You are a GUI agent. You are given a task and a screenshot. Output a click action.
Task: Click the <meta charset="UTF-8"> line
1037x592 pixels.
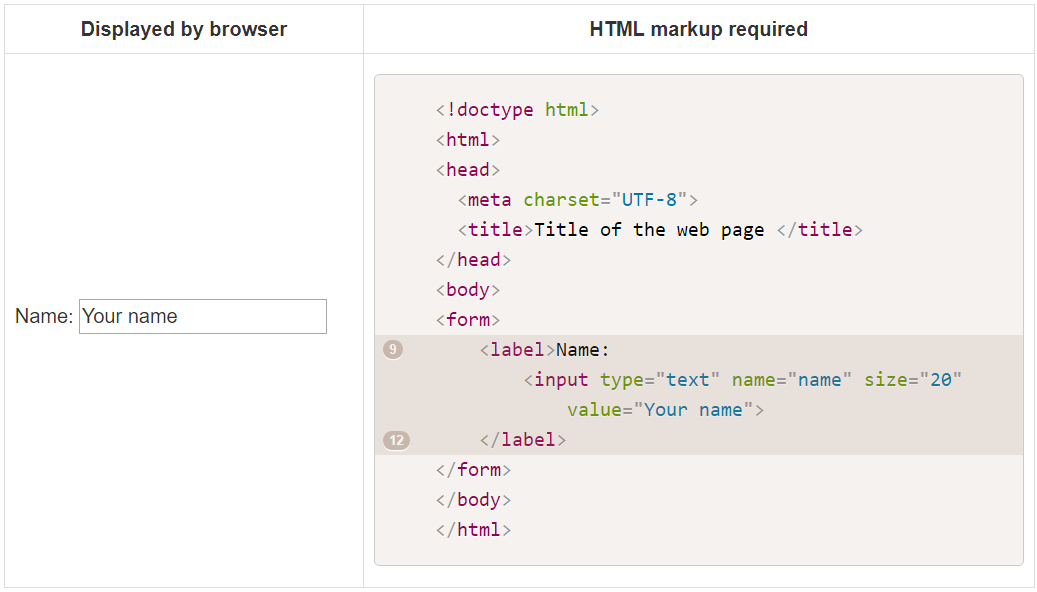click(577, 199)
